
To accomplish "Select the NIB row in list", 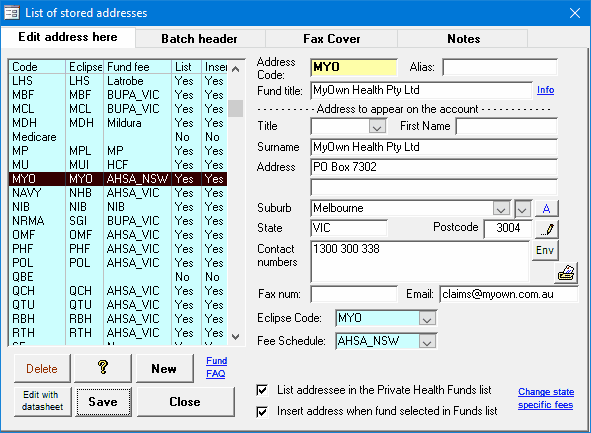I will (118, 207).
